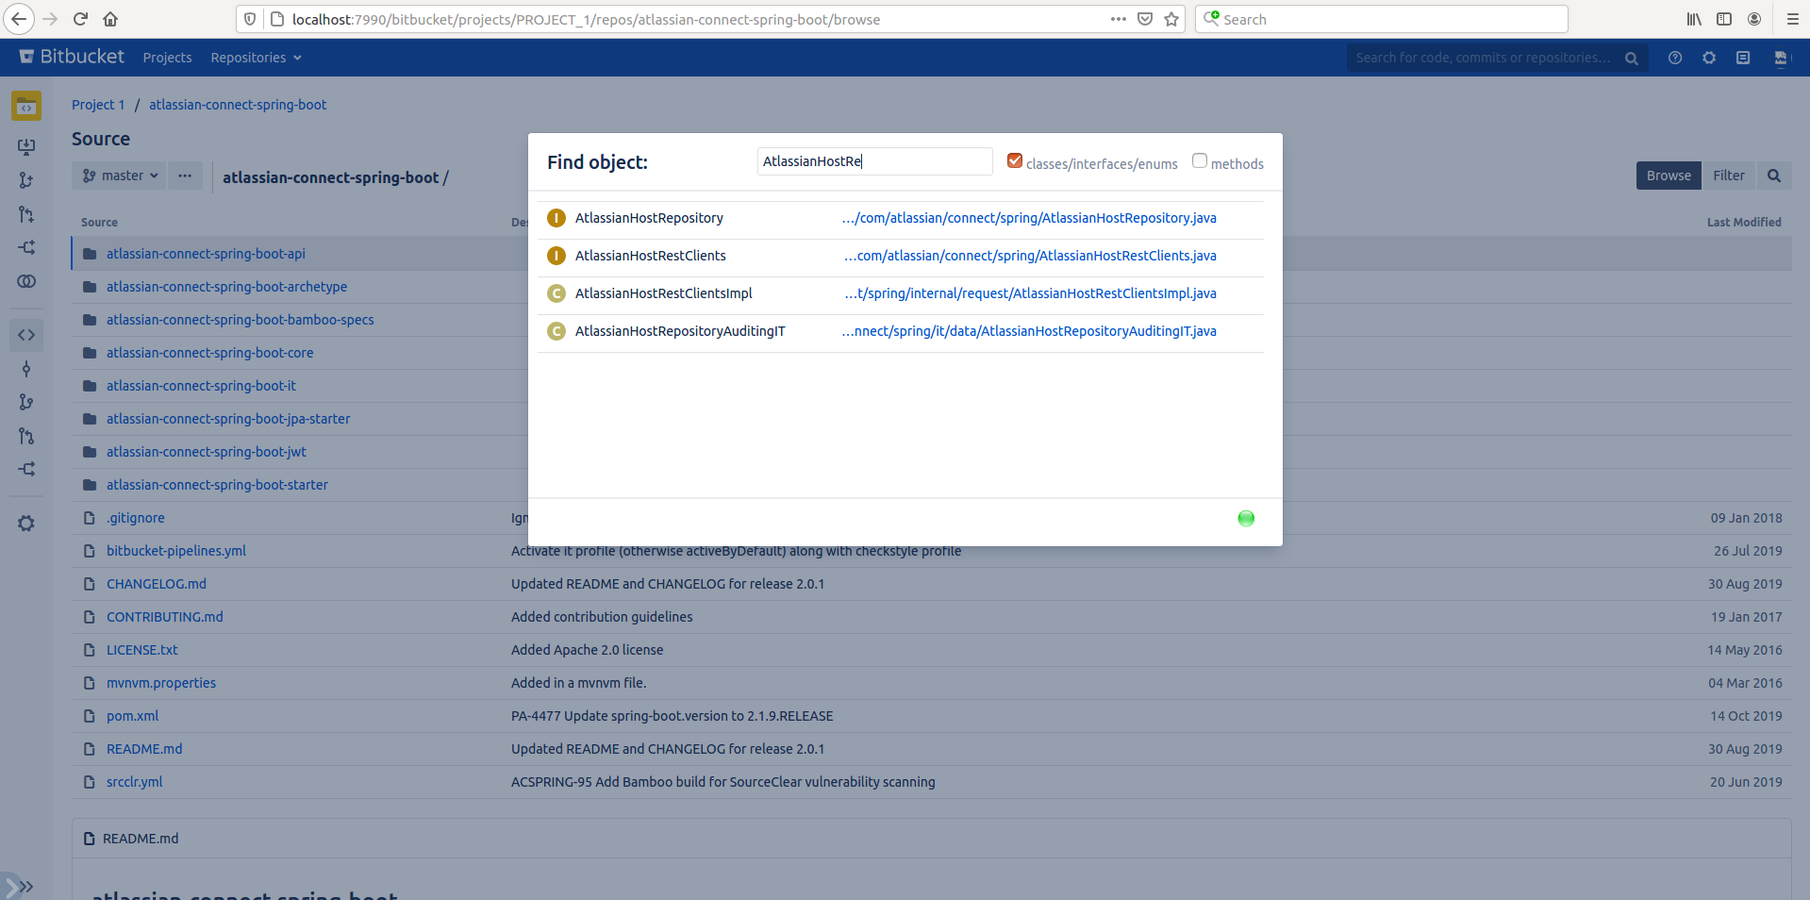Open the Commits icon in the sidebar
This screenshot has height=900, width=1810.
[26, 369]
